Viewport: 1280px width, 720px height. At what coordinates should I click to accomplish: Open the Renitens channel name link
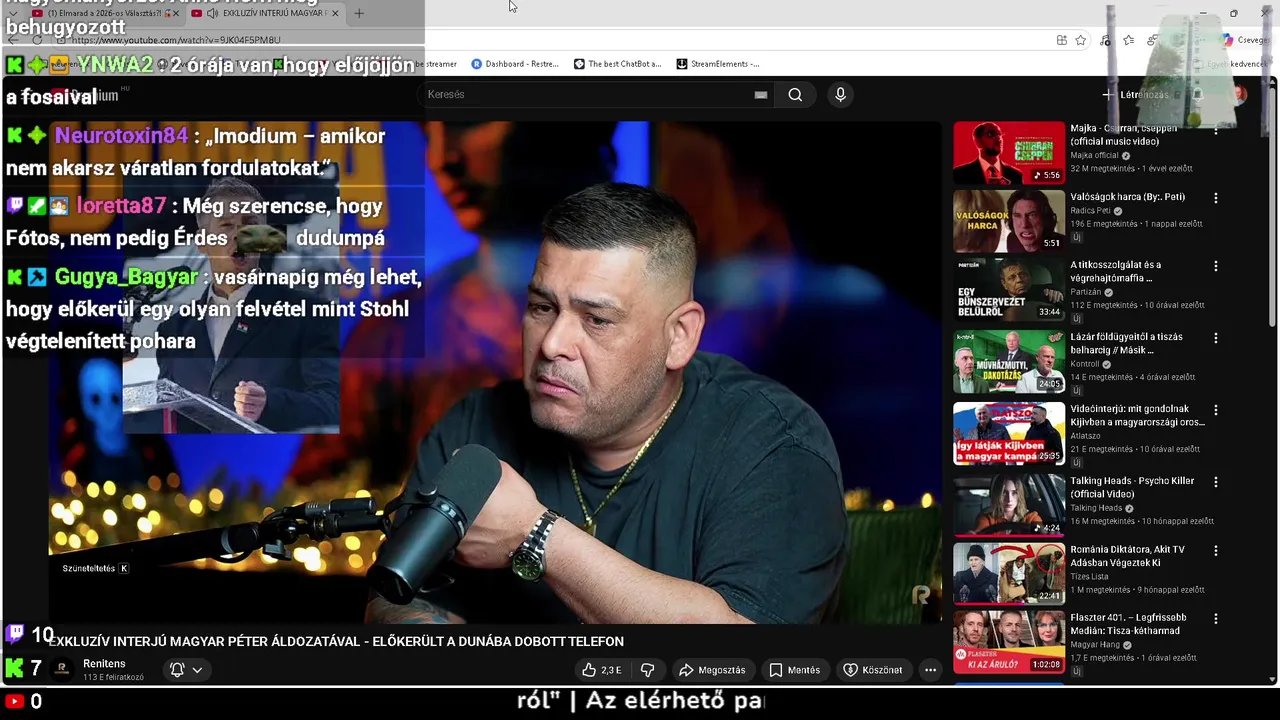104,664
